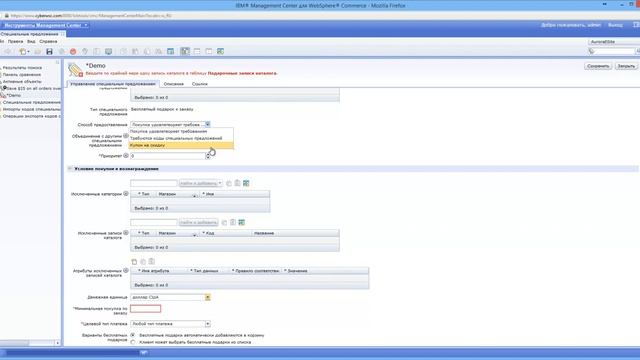Click the monitor preview toolbar icon
Image resolution: width=640 pixels, height=360 pixels.
[x=108, y=51]
